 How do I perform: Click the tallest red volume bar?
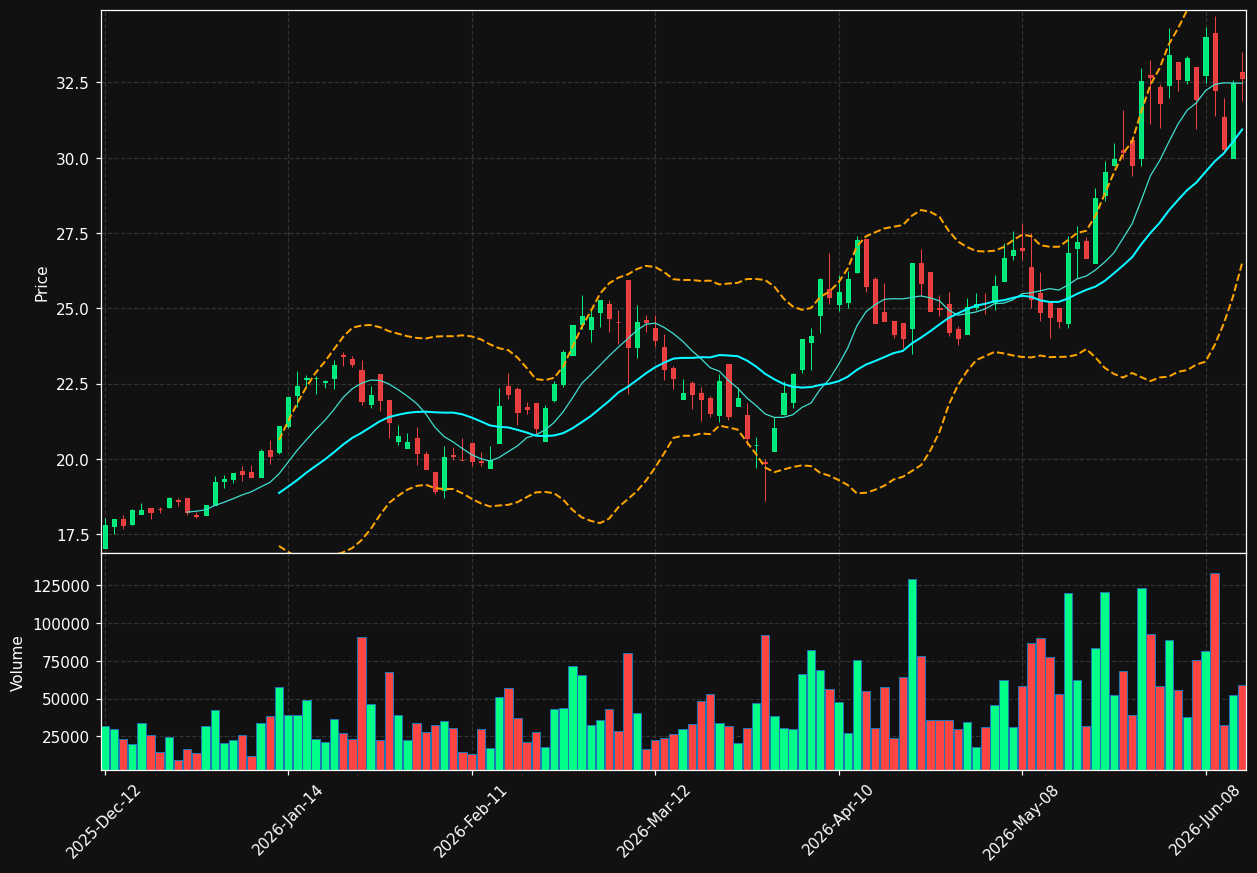click(x=1215, y=672)
